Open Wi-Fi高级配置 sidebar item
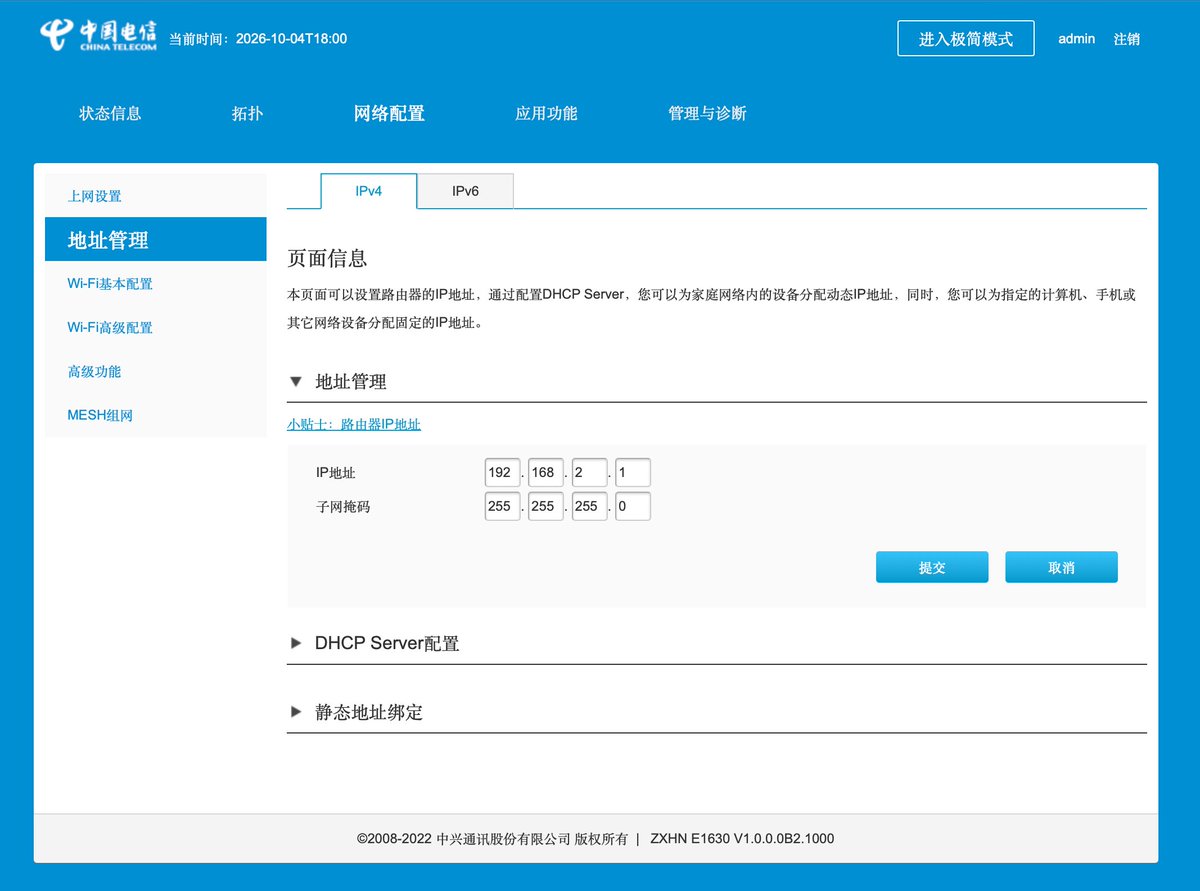Image resolution: width=1200 pixels, height=891 pixels. 156,328
